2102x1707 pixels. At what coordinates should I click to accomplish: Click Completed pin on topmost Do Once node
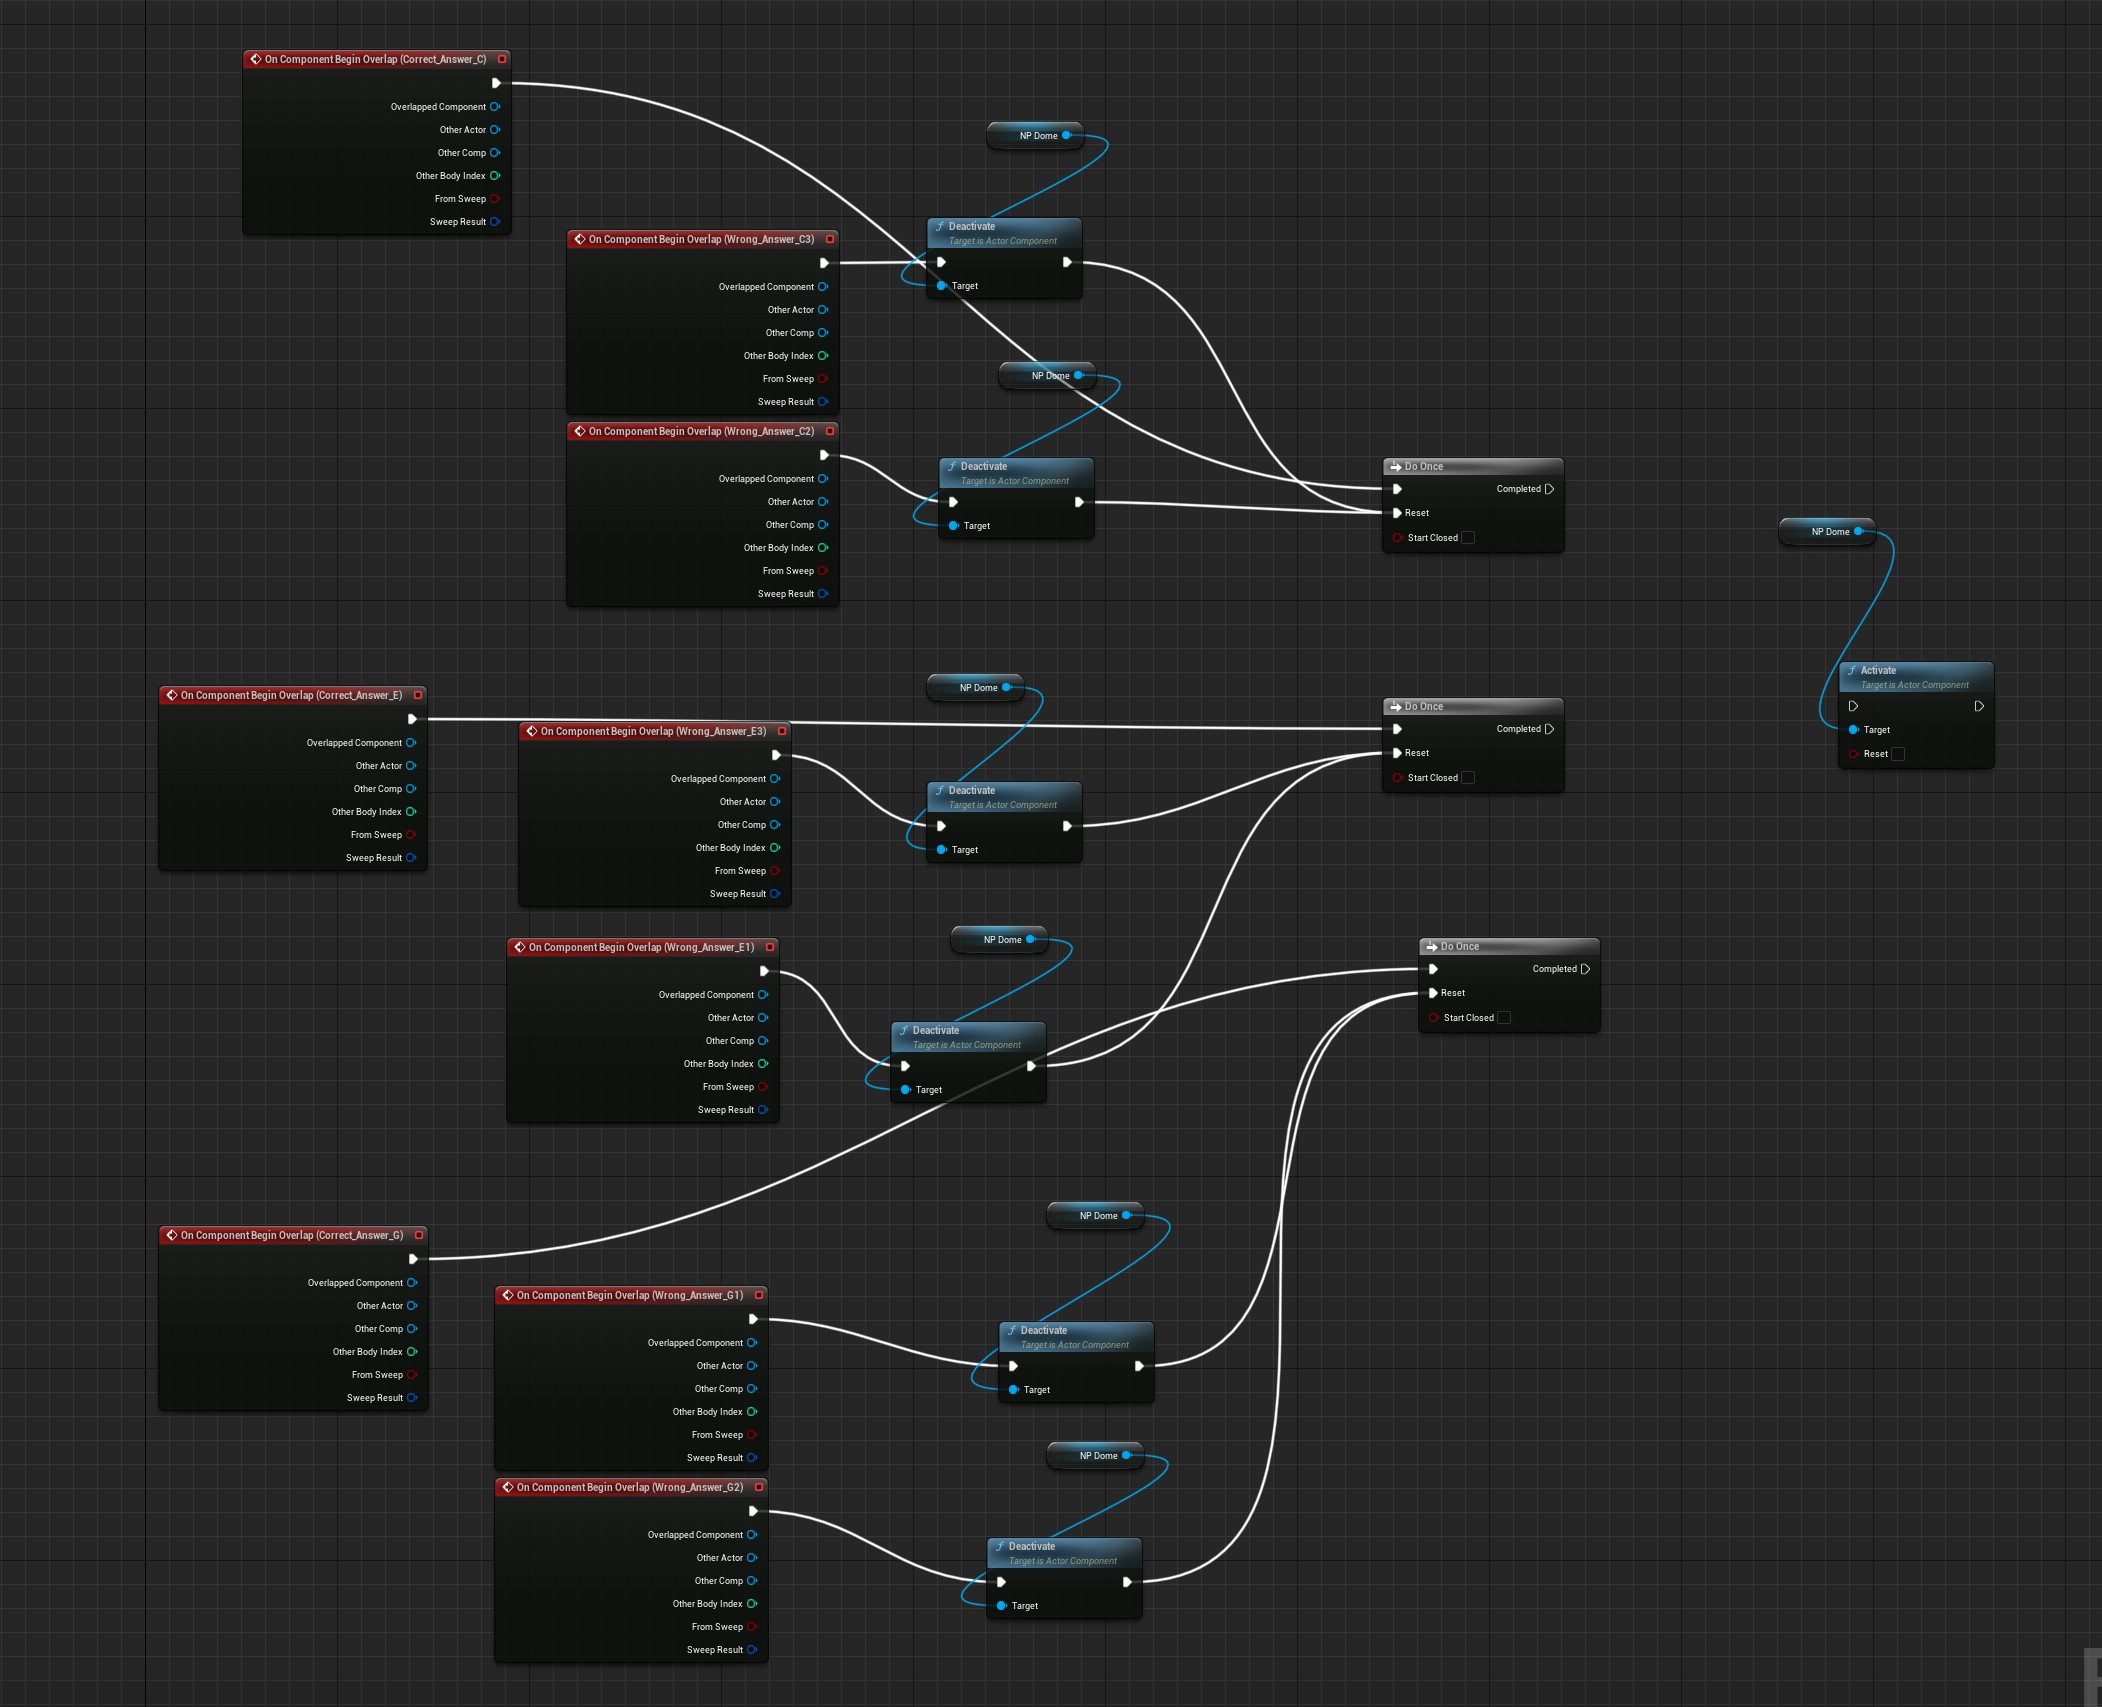tap(1549, 489)
